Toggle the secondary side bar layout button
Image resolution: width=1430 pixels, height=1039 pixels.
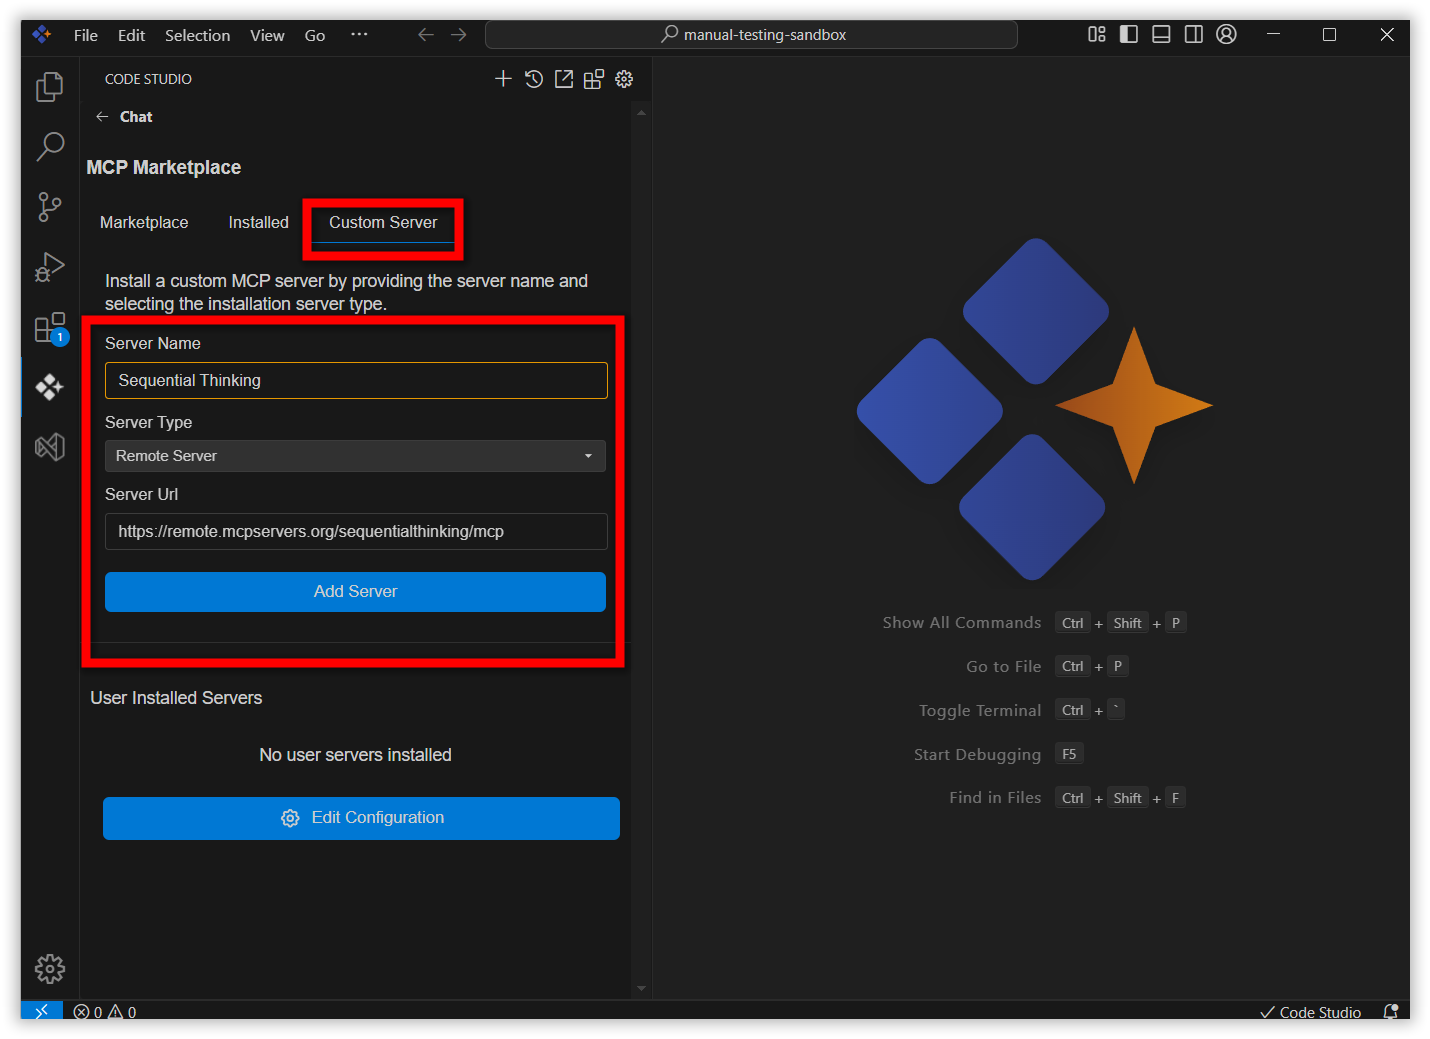coord(1194,35)
